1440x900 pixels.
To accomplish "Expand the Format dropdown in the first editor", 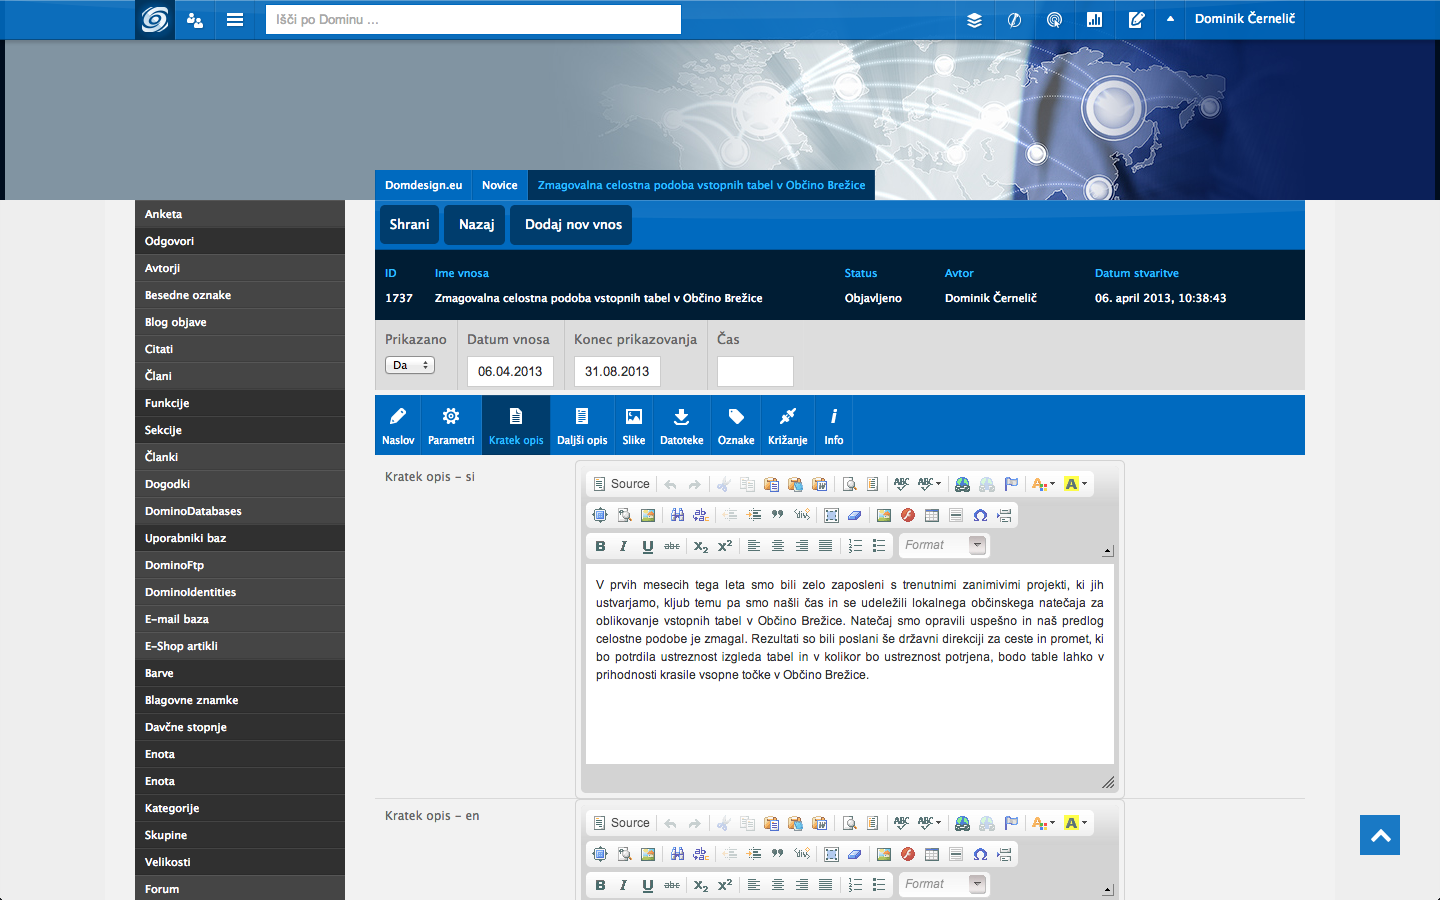I will pyautogui.click(x=977, y=545).
